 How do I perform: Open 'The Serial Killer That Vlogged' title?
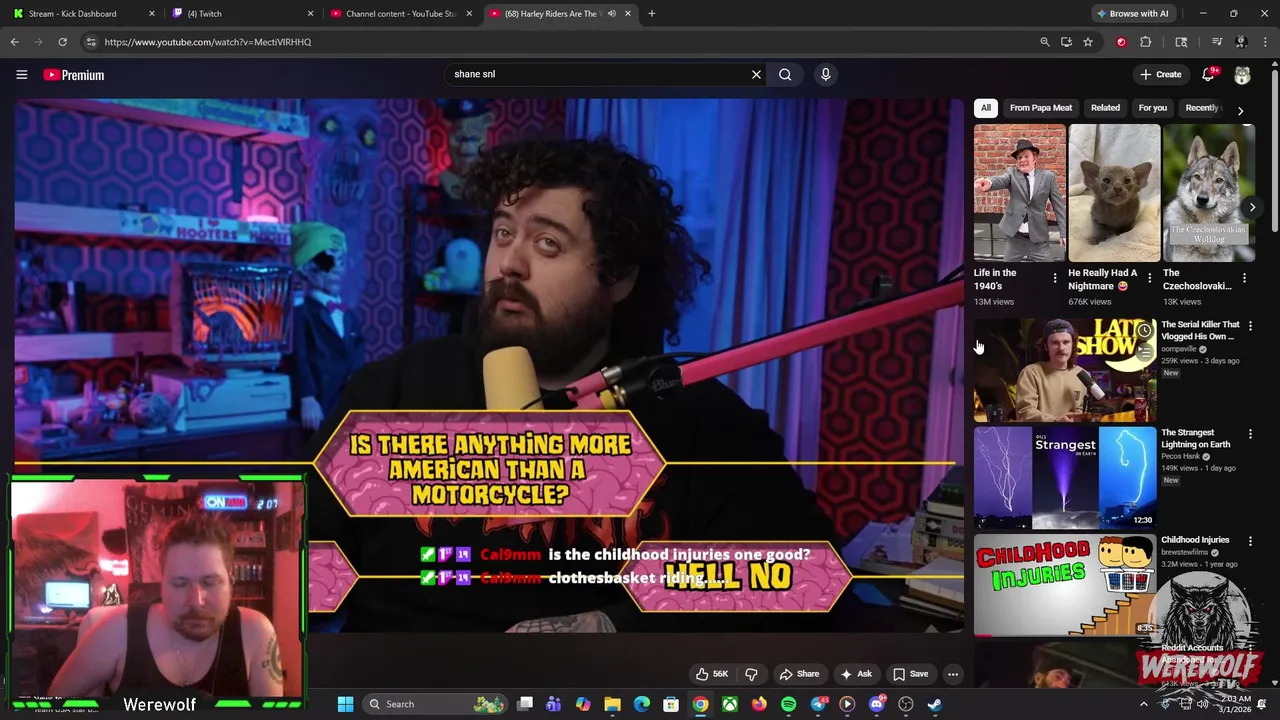click(1200, 330)
